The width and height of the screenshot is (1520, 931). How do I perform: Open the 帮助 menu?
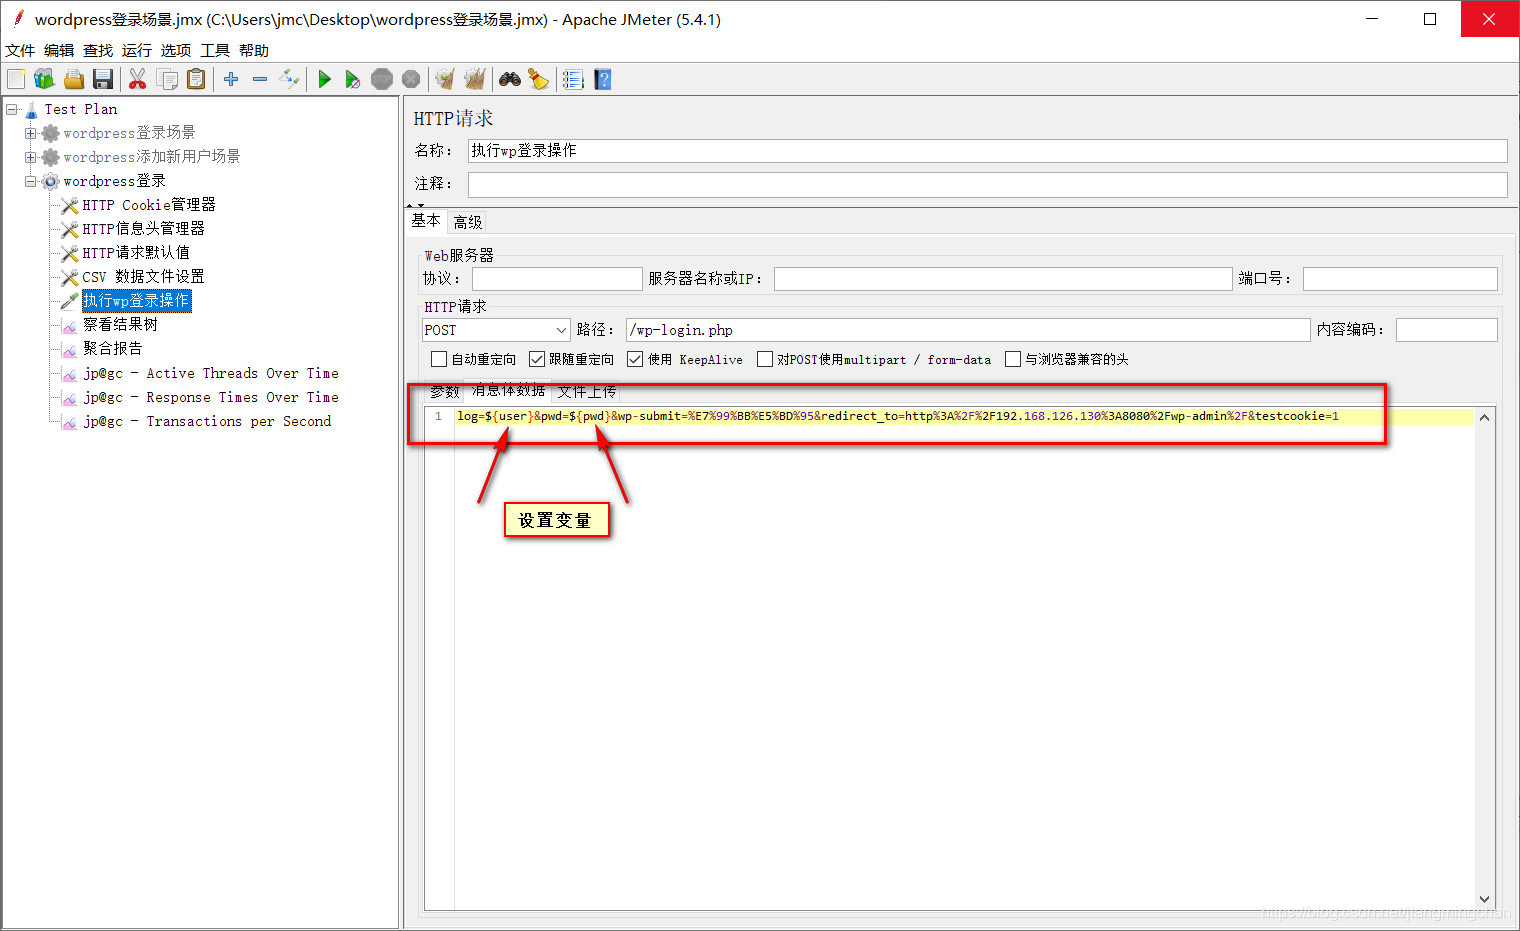click(254, 50)
